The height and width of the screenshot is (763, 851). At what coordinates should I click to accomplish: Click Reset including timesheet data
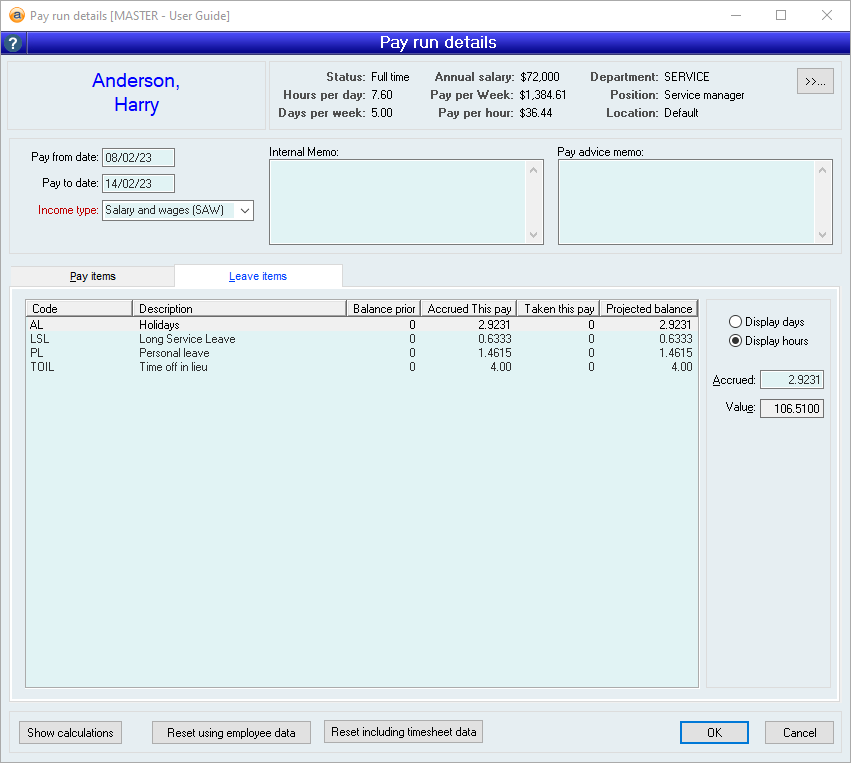[404, 732]
